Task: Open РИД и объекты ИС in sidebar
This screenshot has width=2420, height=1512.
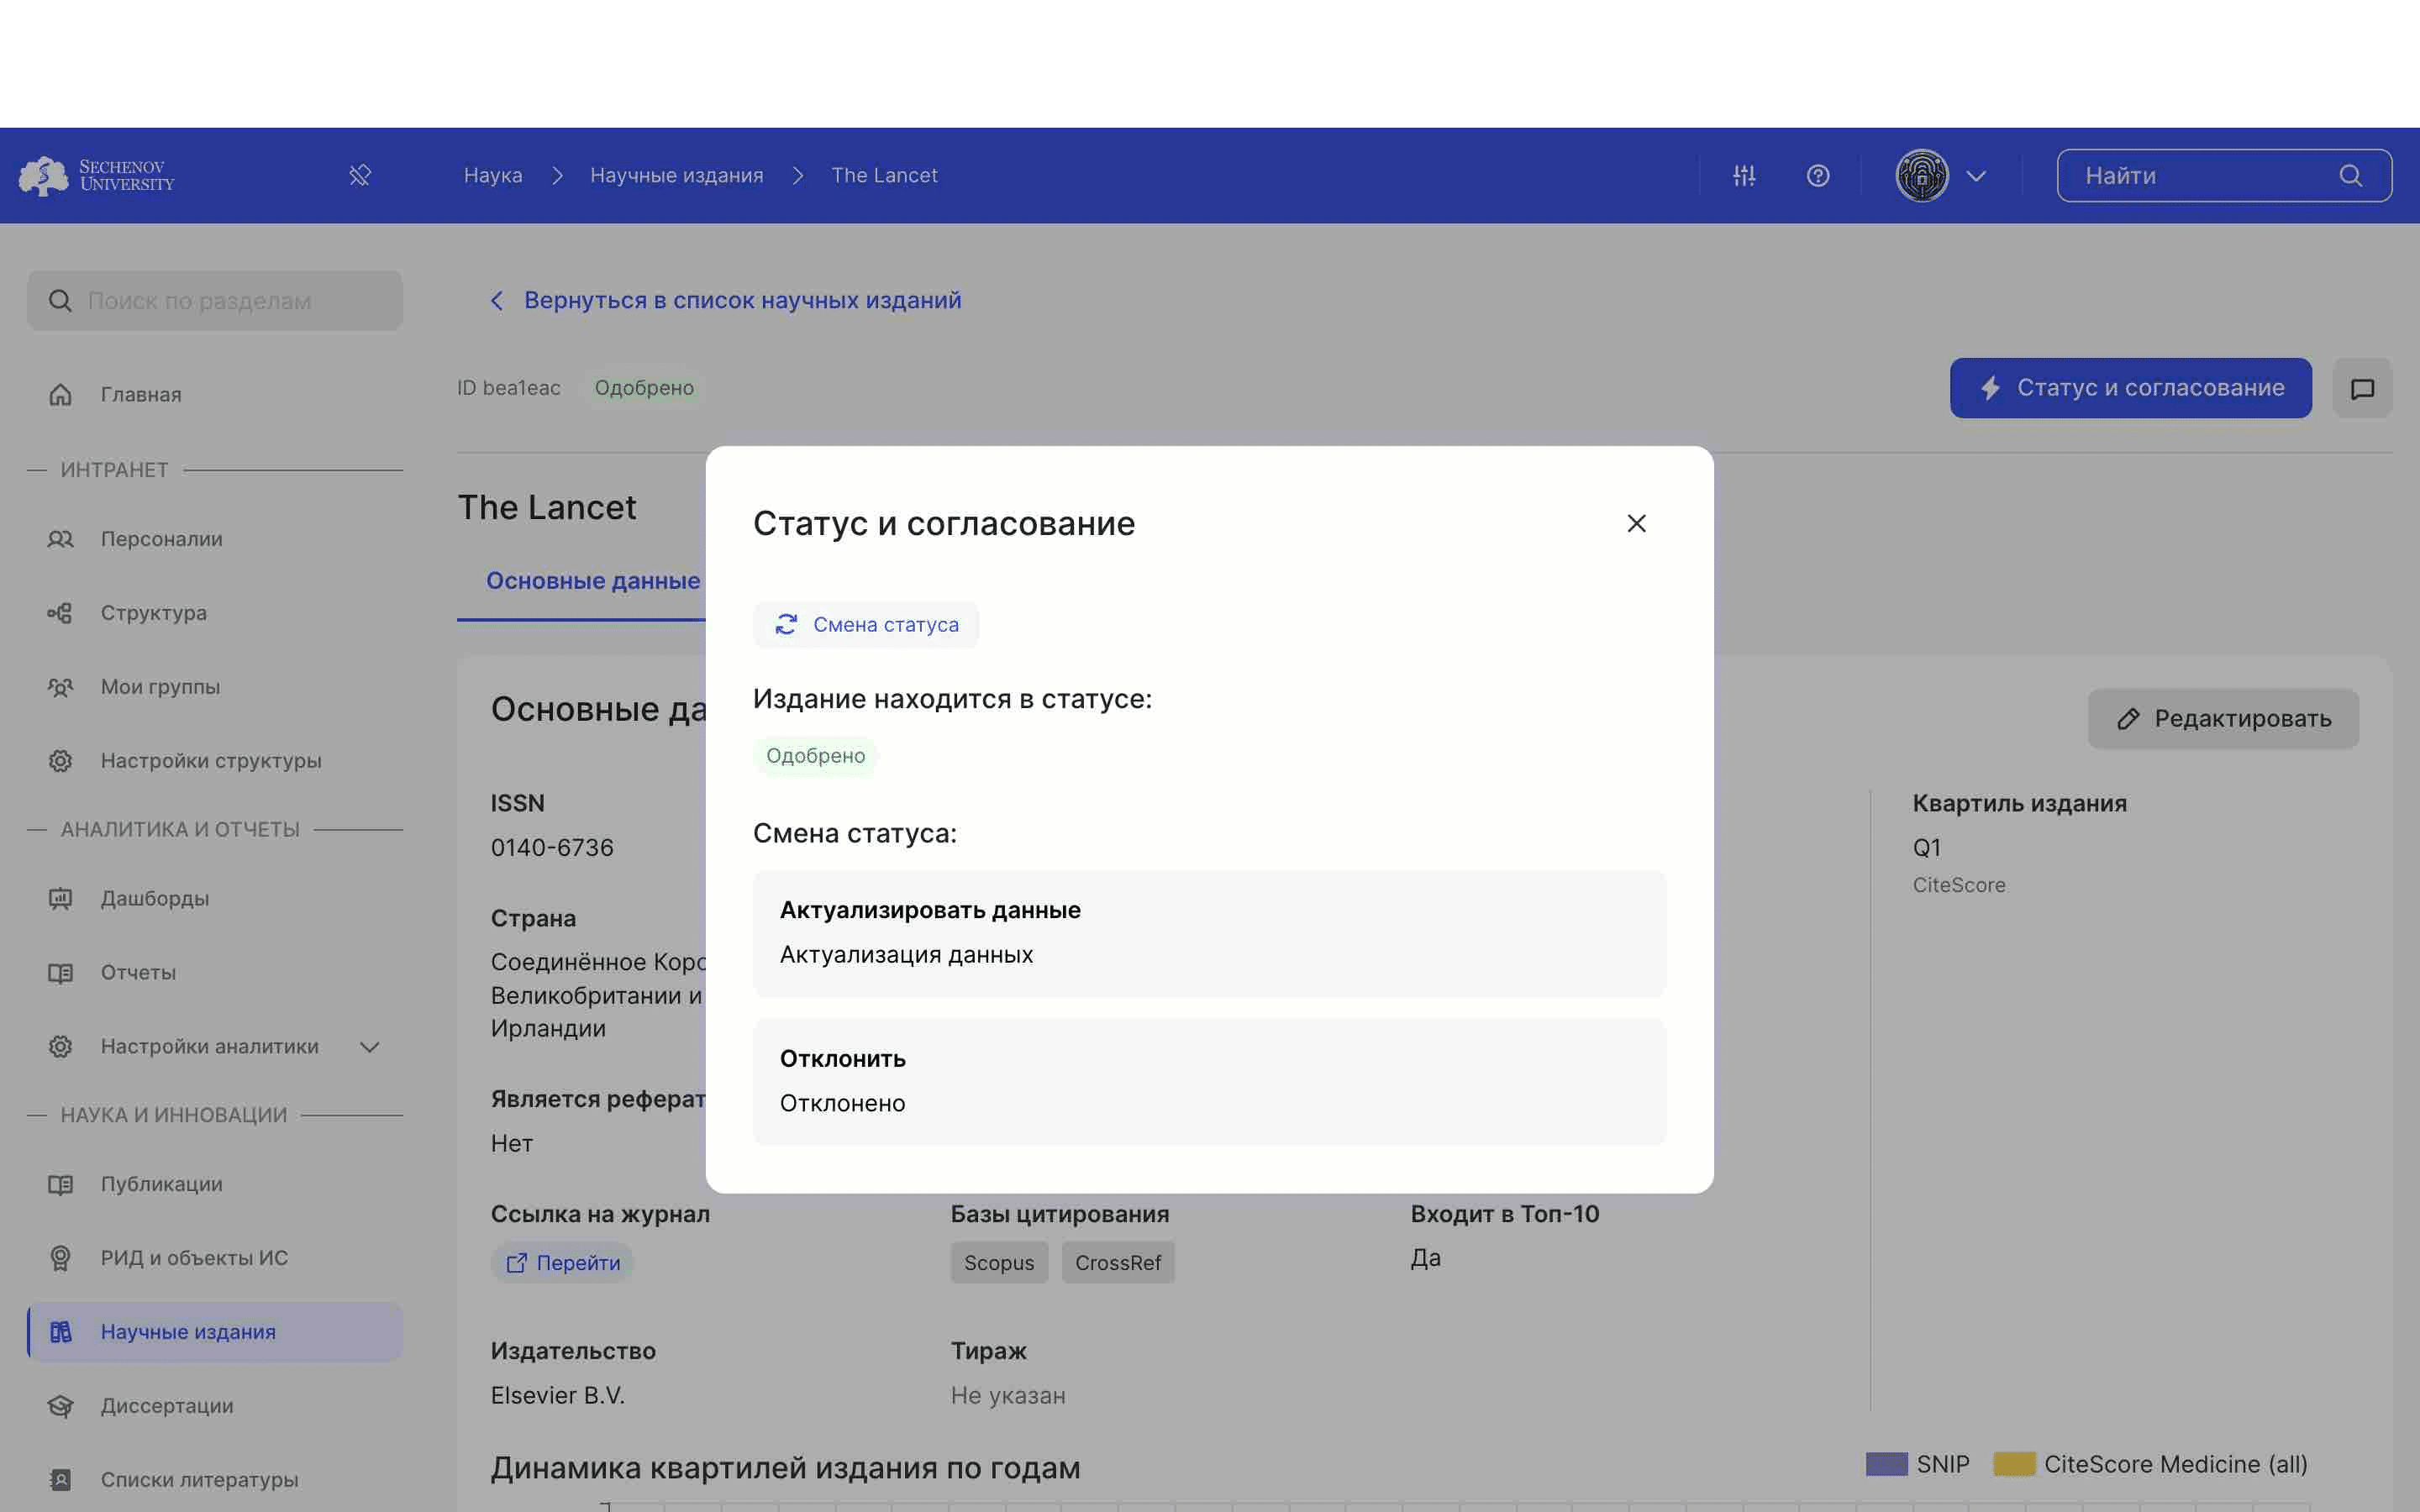Action: 215,1259
